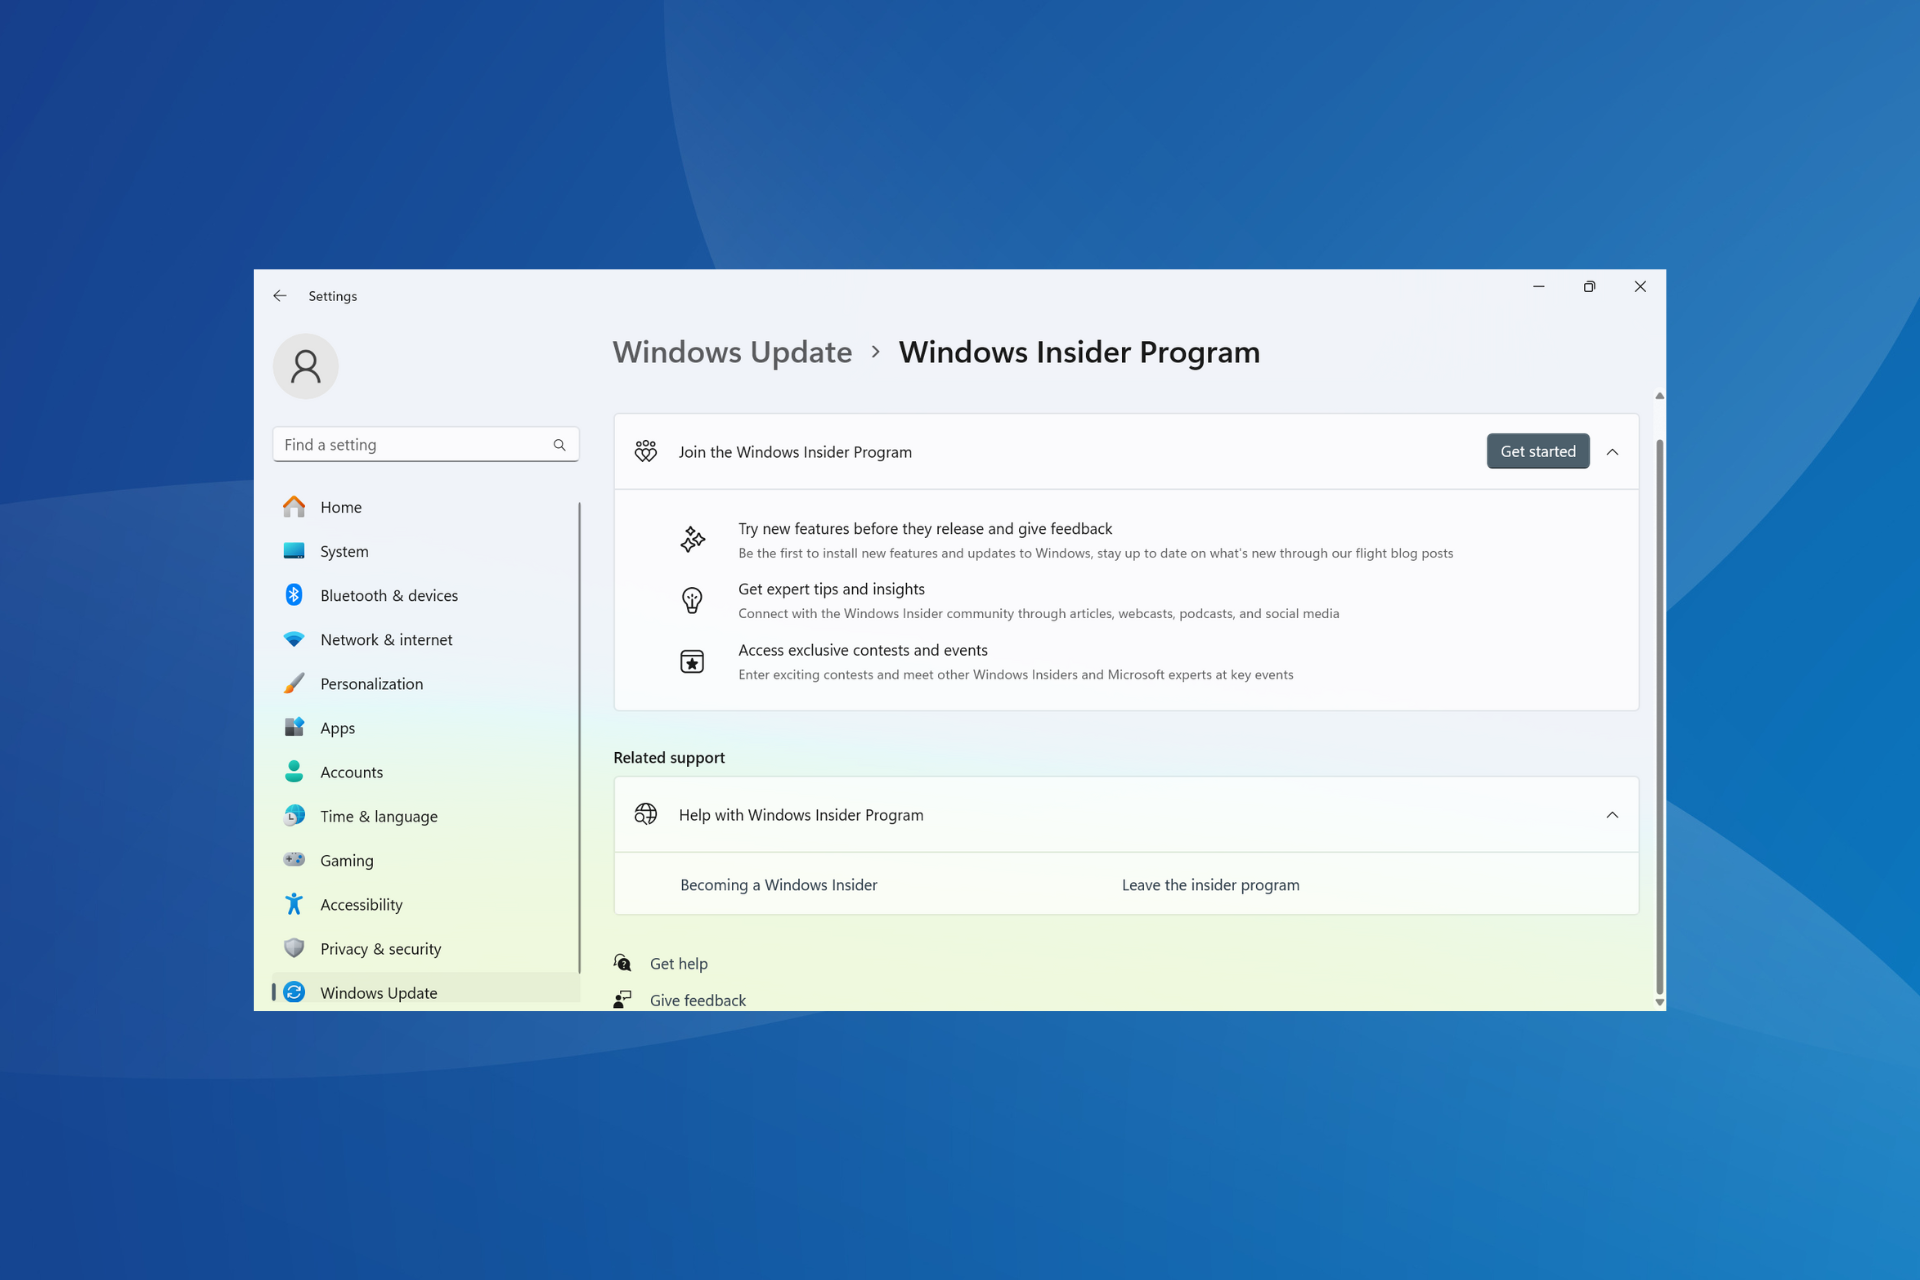The width and height of the screenshot is (1920, 1280).
Task: Click the scrollbar up arrow
Action: [x=1659, y=396]
